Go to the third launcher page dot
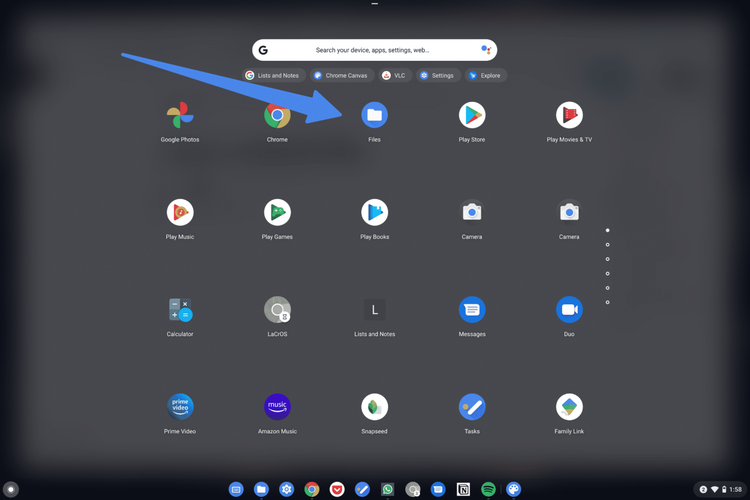This screenshot has height=500, width=750. coord(607,259)
